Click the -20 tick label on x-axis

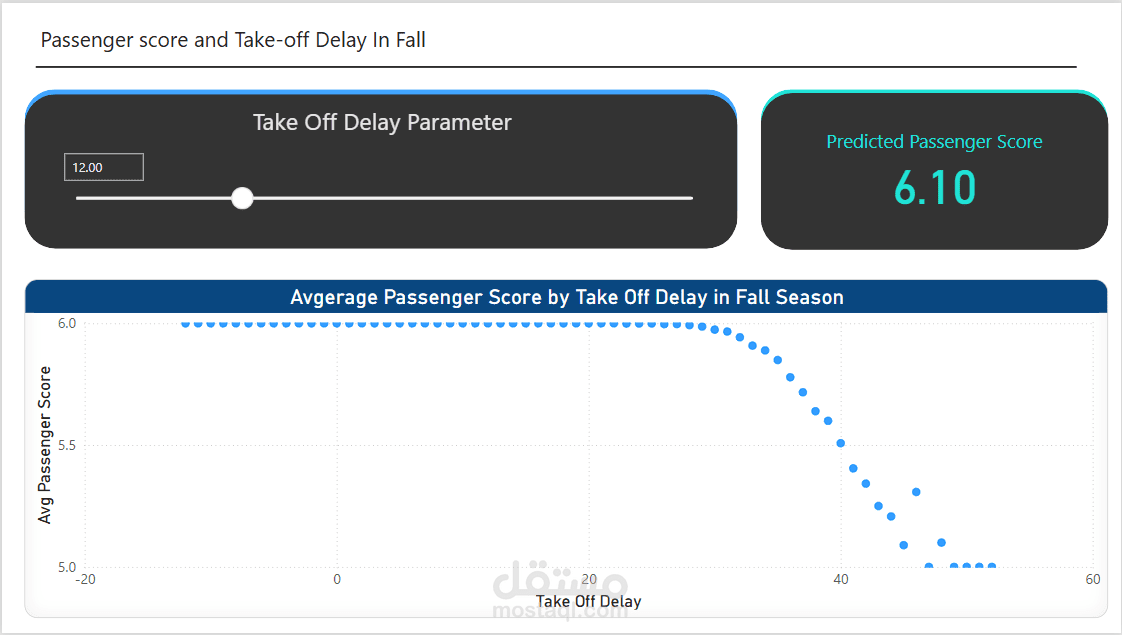(84, 580)
